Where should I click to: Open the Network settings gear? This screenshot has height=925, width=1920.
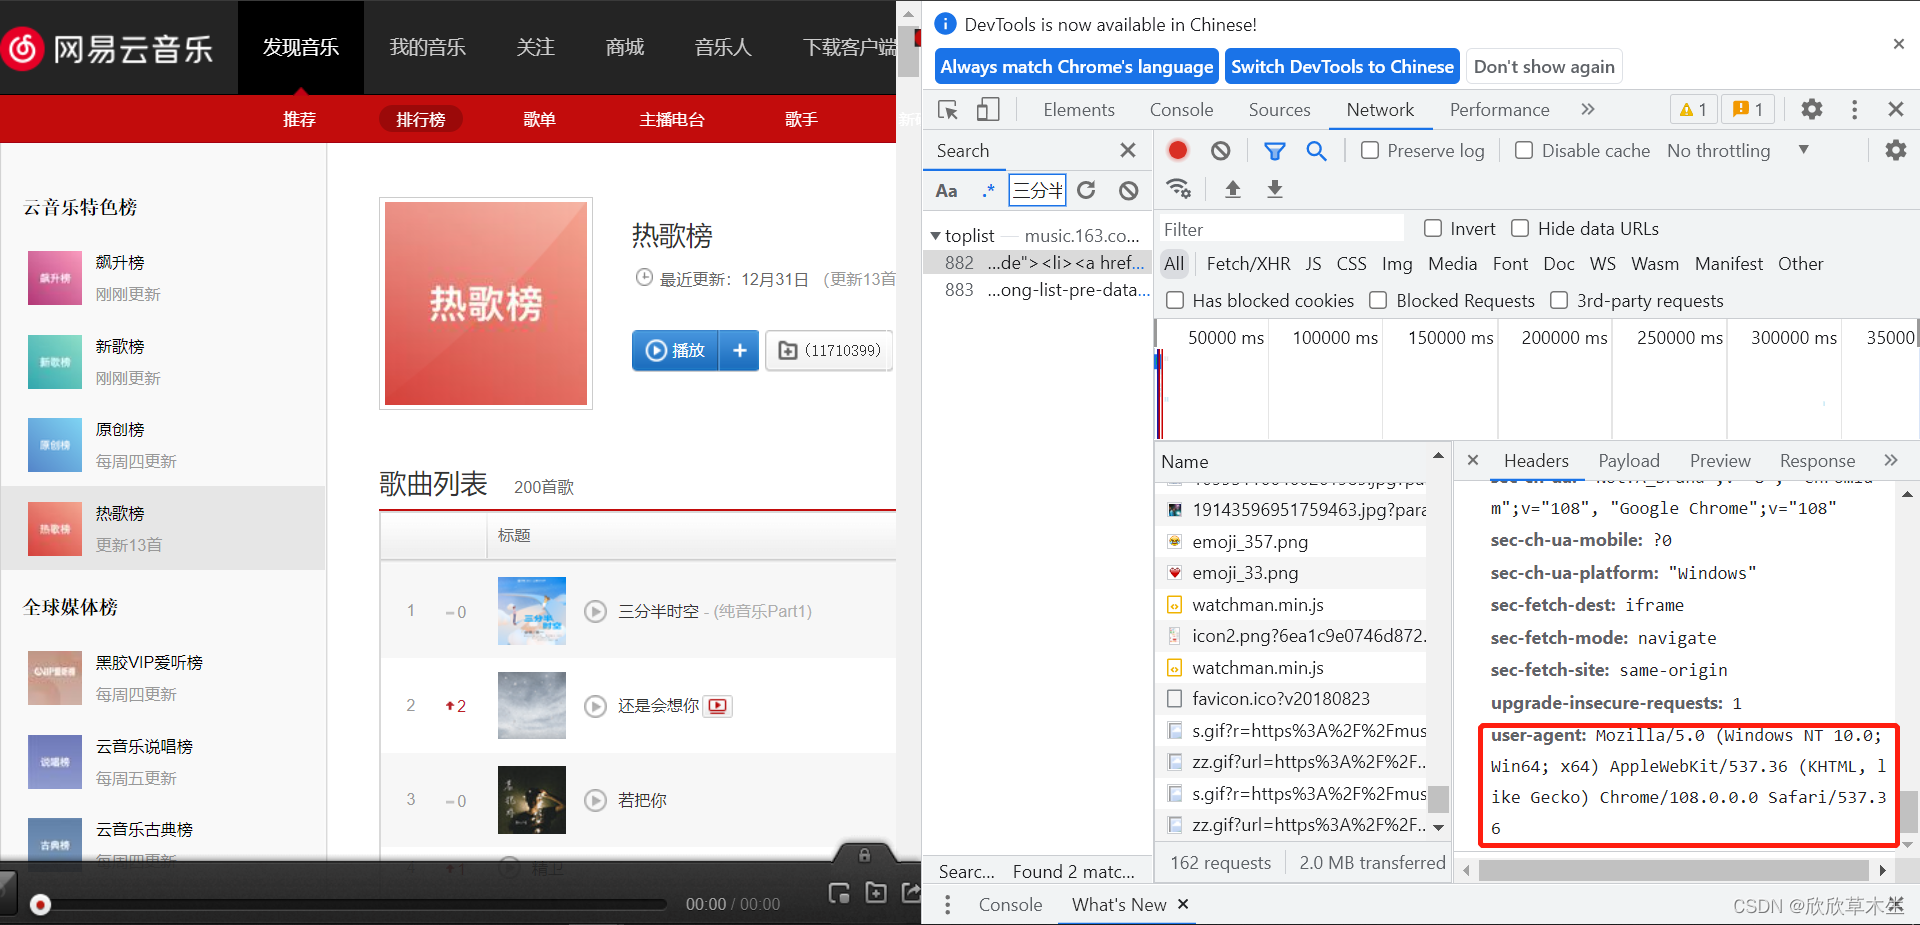click(x=1895, y=150)
